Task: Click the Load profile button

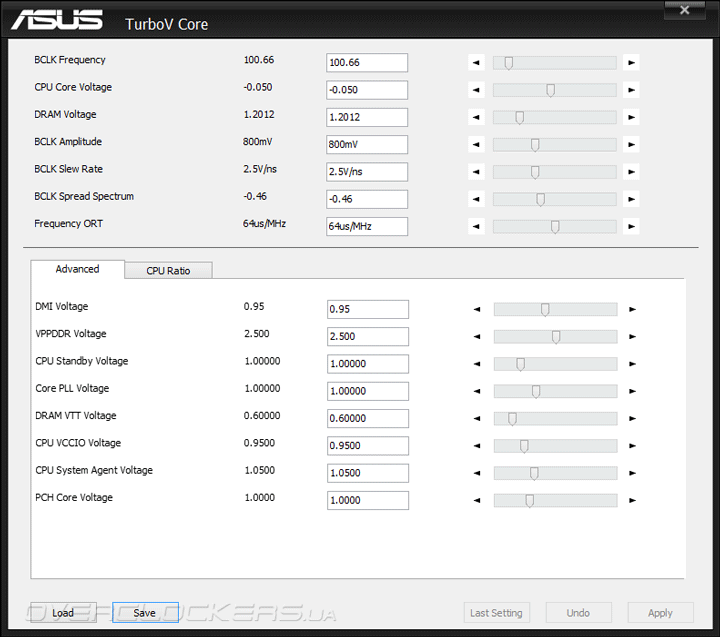Action: click(63, 613)
